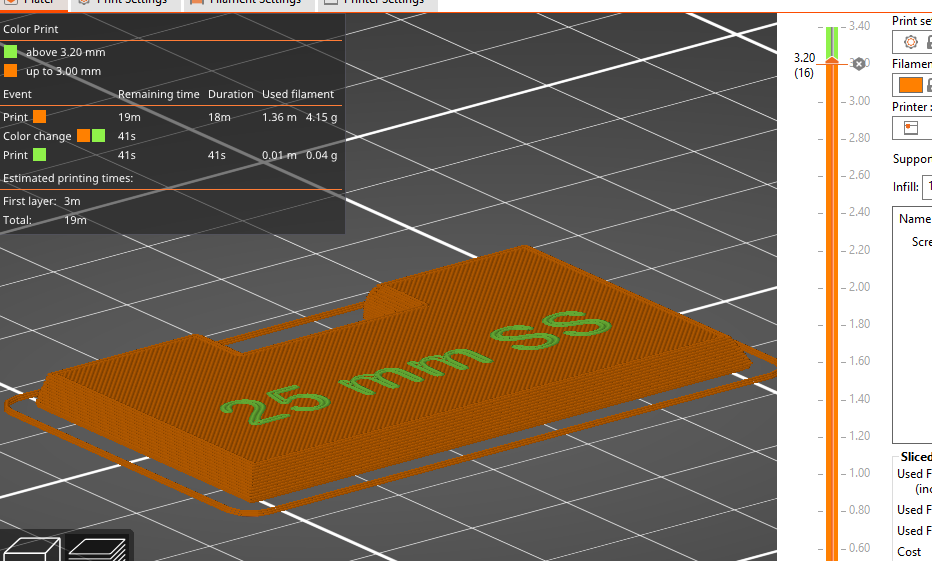This screenshot has height=561, width=932.
Task: Click the orange filament color swatch in sidebar
Action: (910, 85)
